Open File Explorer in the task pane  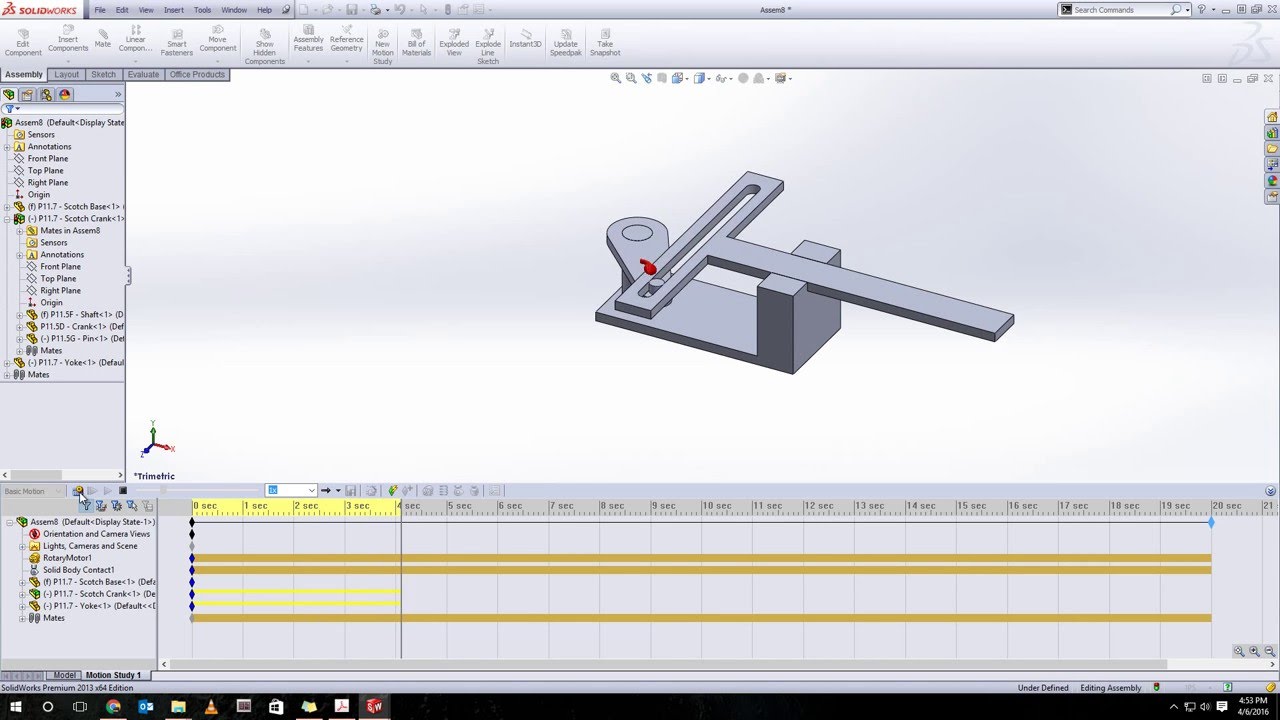click(x=1272, y=149)
